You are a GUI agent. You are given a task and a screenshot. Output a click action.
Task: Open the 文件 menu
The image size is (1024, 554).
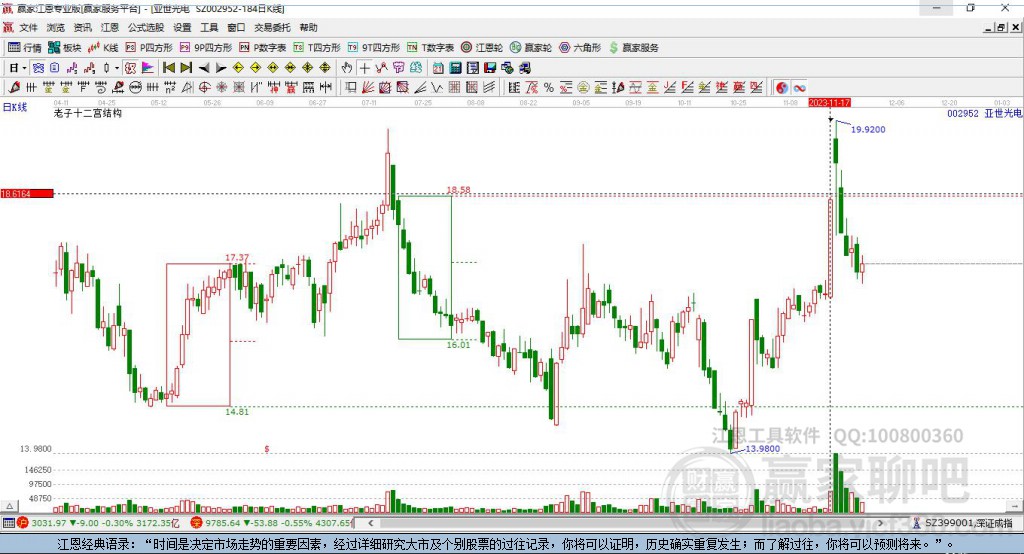[28, 27]
